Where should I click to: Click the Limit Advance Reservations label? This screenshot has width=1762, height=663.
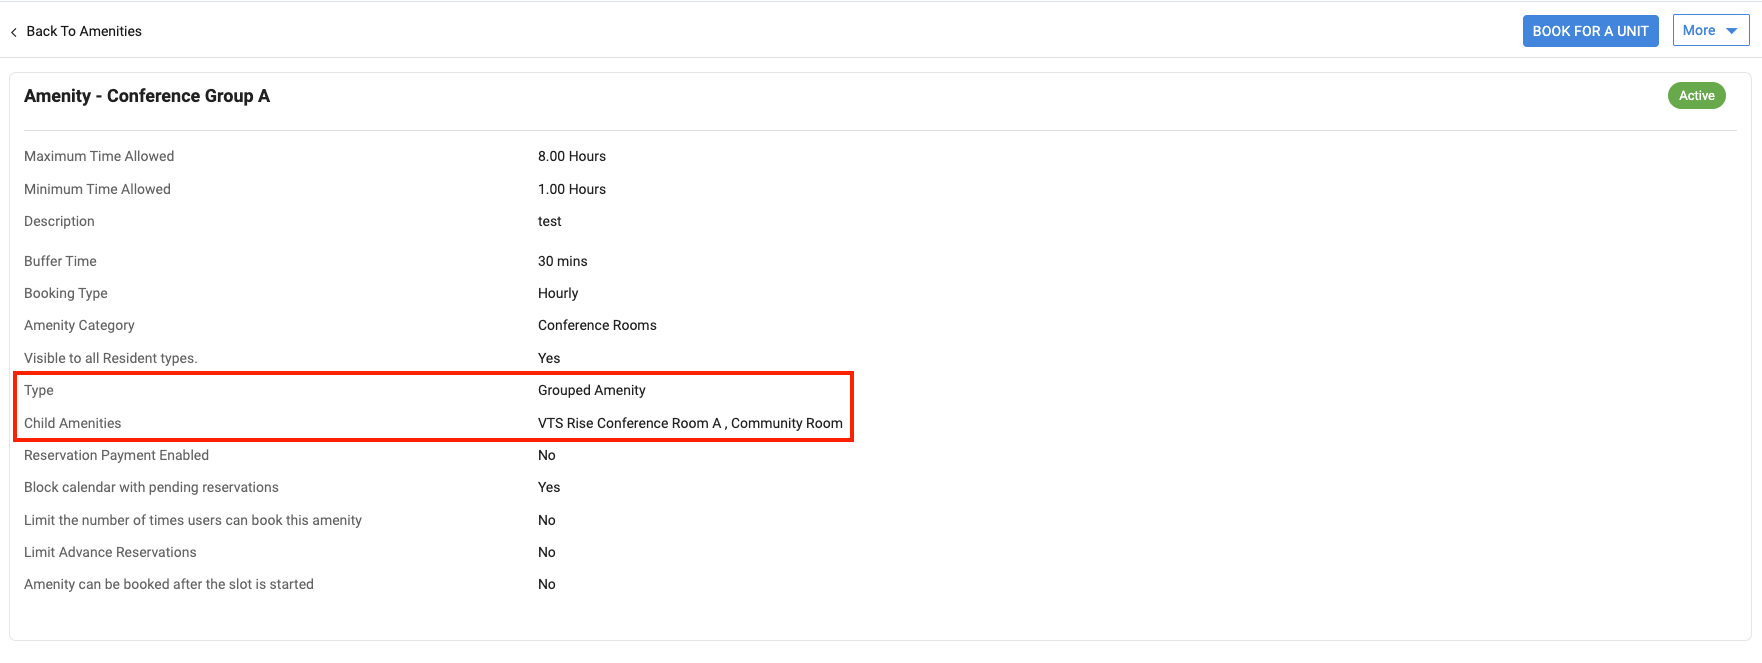click(x=110, y=552)
